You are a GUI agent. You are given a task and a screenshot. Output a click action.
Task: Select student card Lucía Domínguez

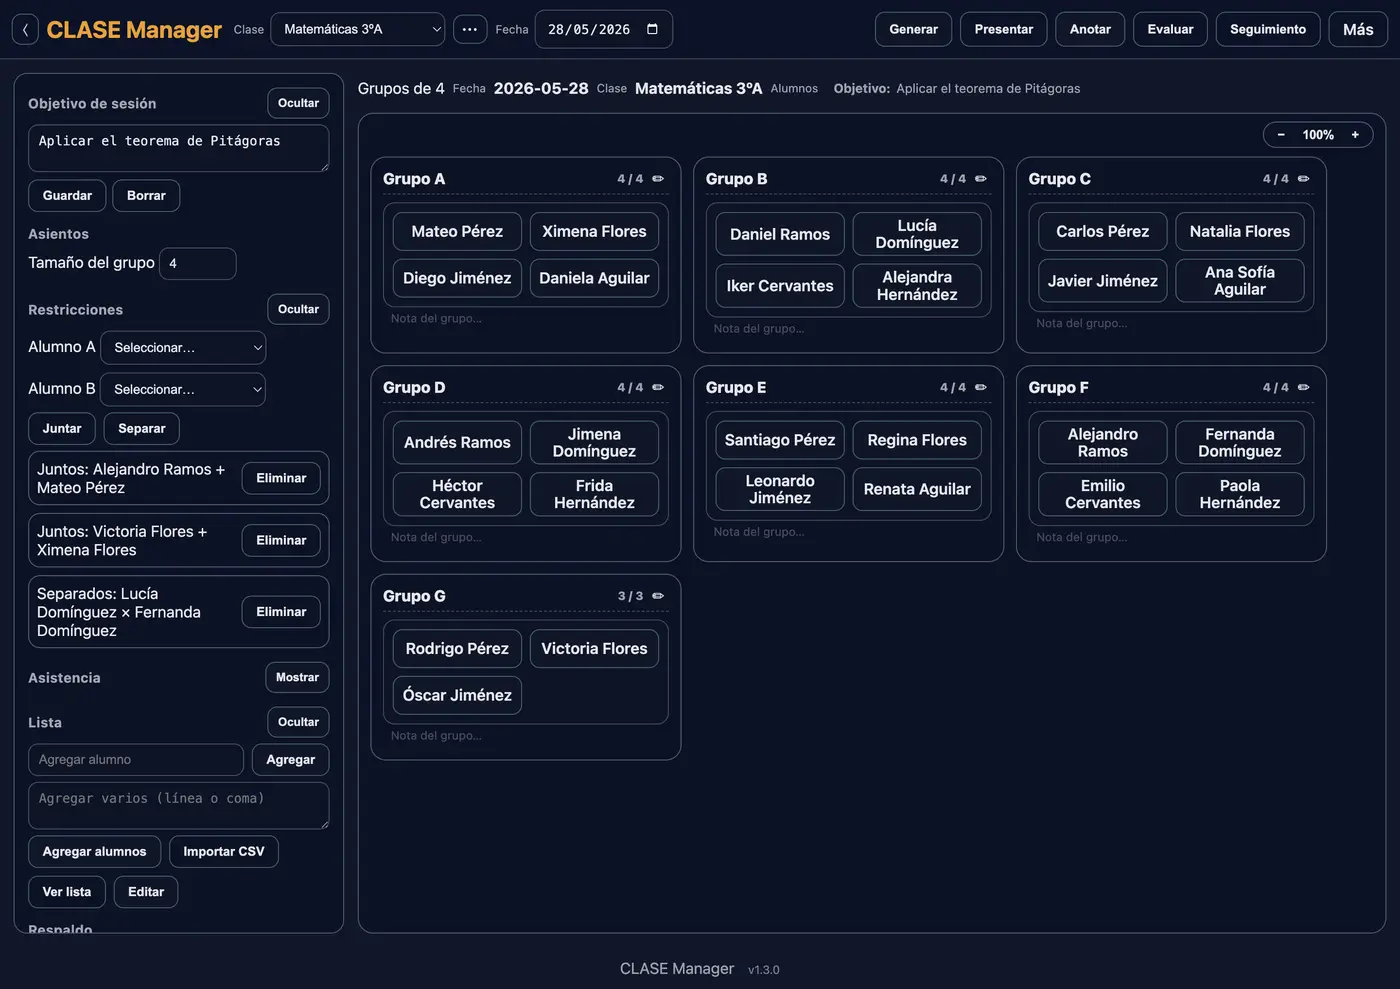tap(917, 234)
